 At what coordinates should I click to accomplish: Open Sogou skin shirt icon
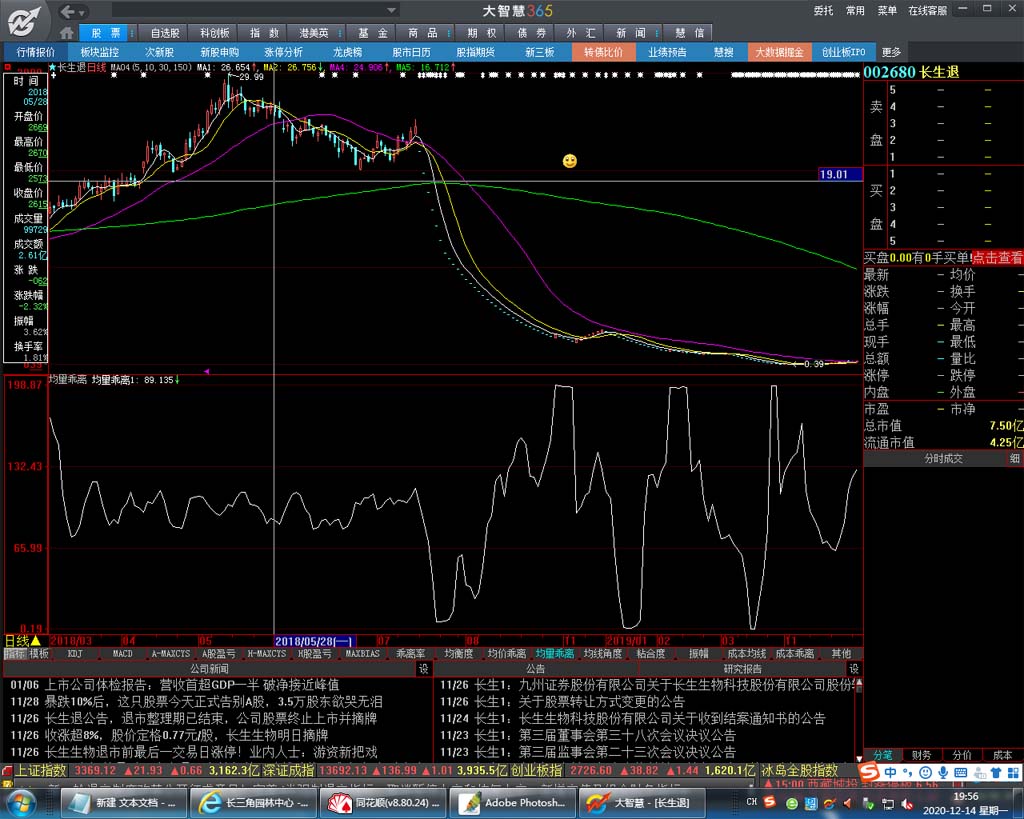[995, 773]
